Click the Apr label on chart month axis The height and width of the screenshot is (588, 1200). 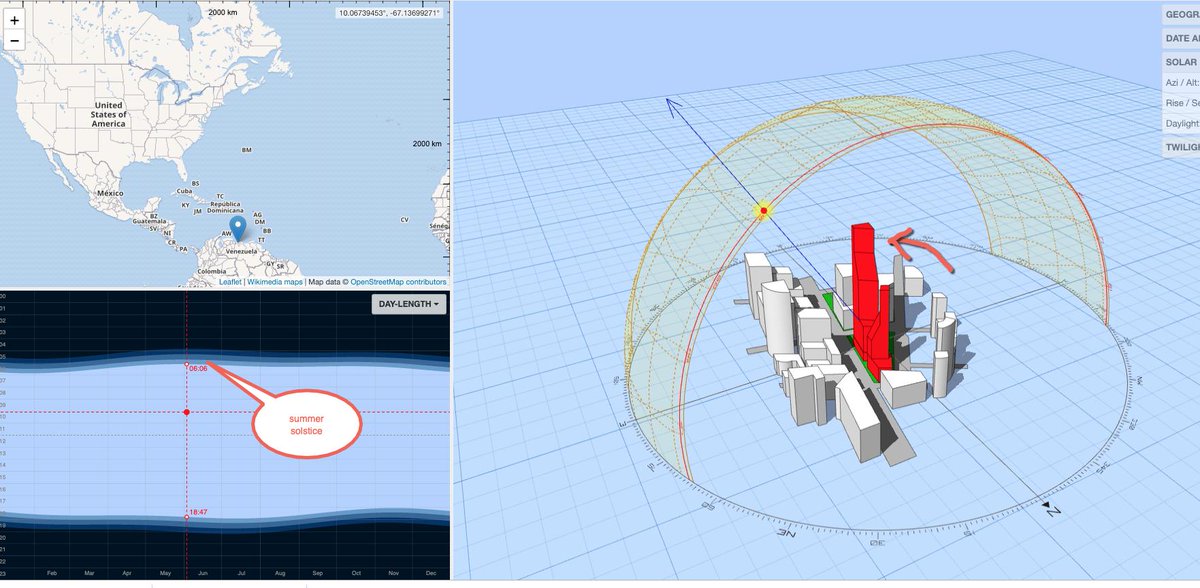(127, 573)
